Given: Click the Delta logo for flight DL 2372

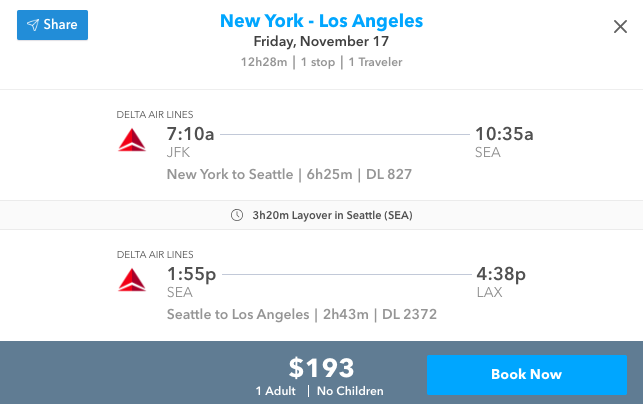Looking at the screenshot, I should (132, 281).
